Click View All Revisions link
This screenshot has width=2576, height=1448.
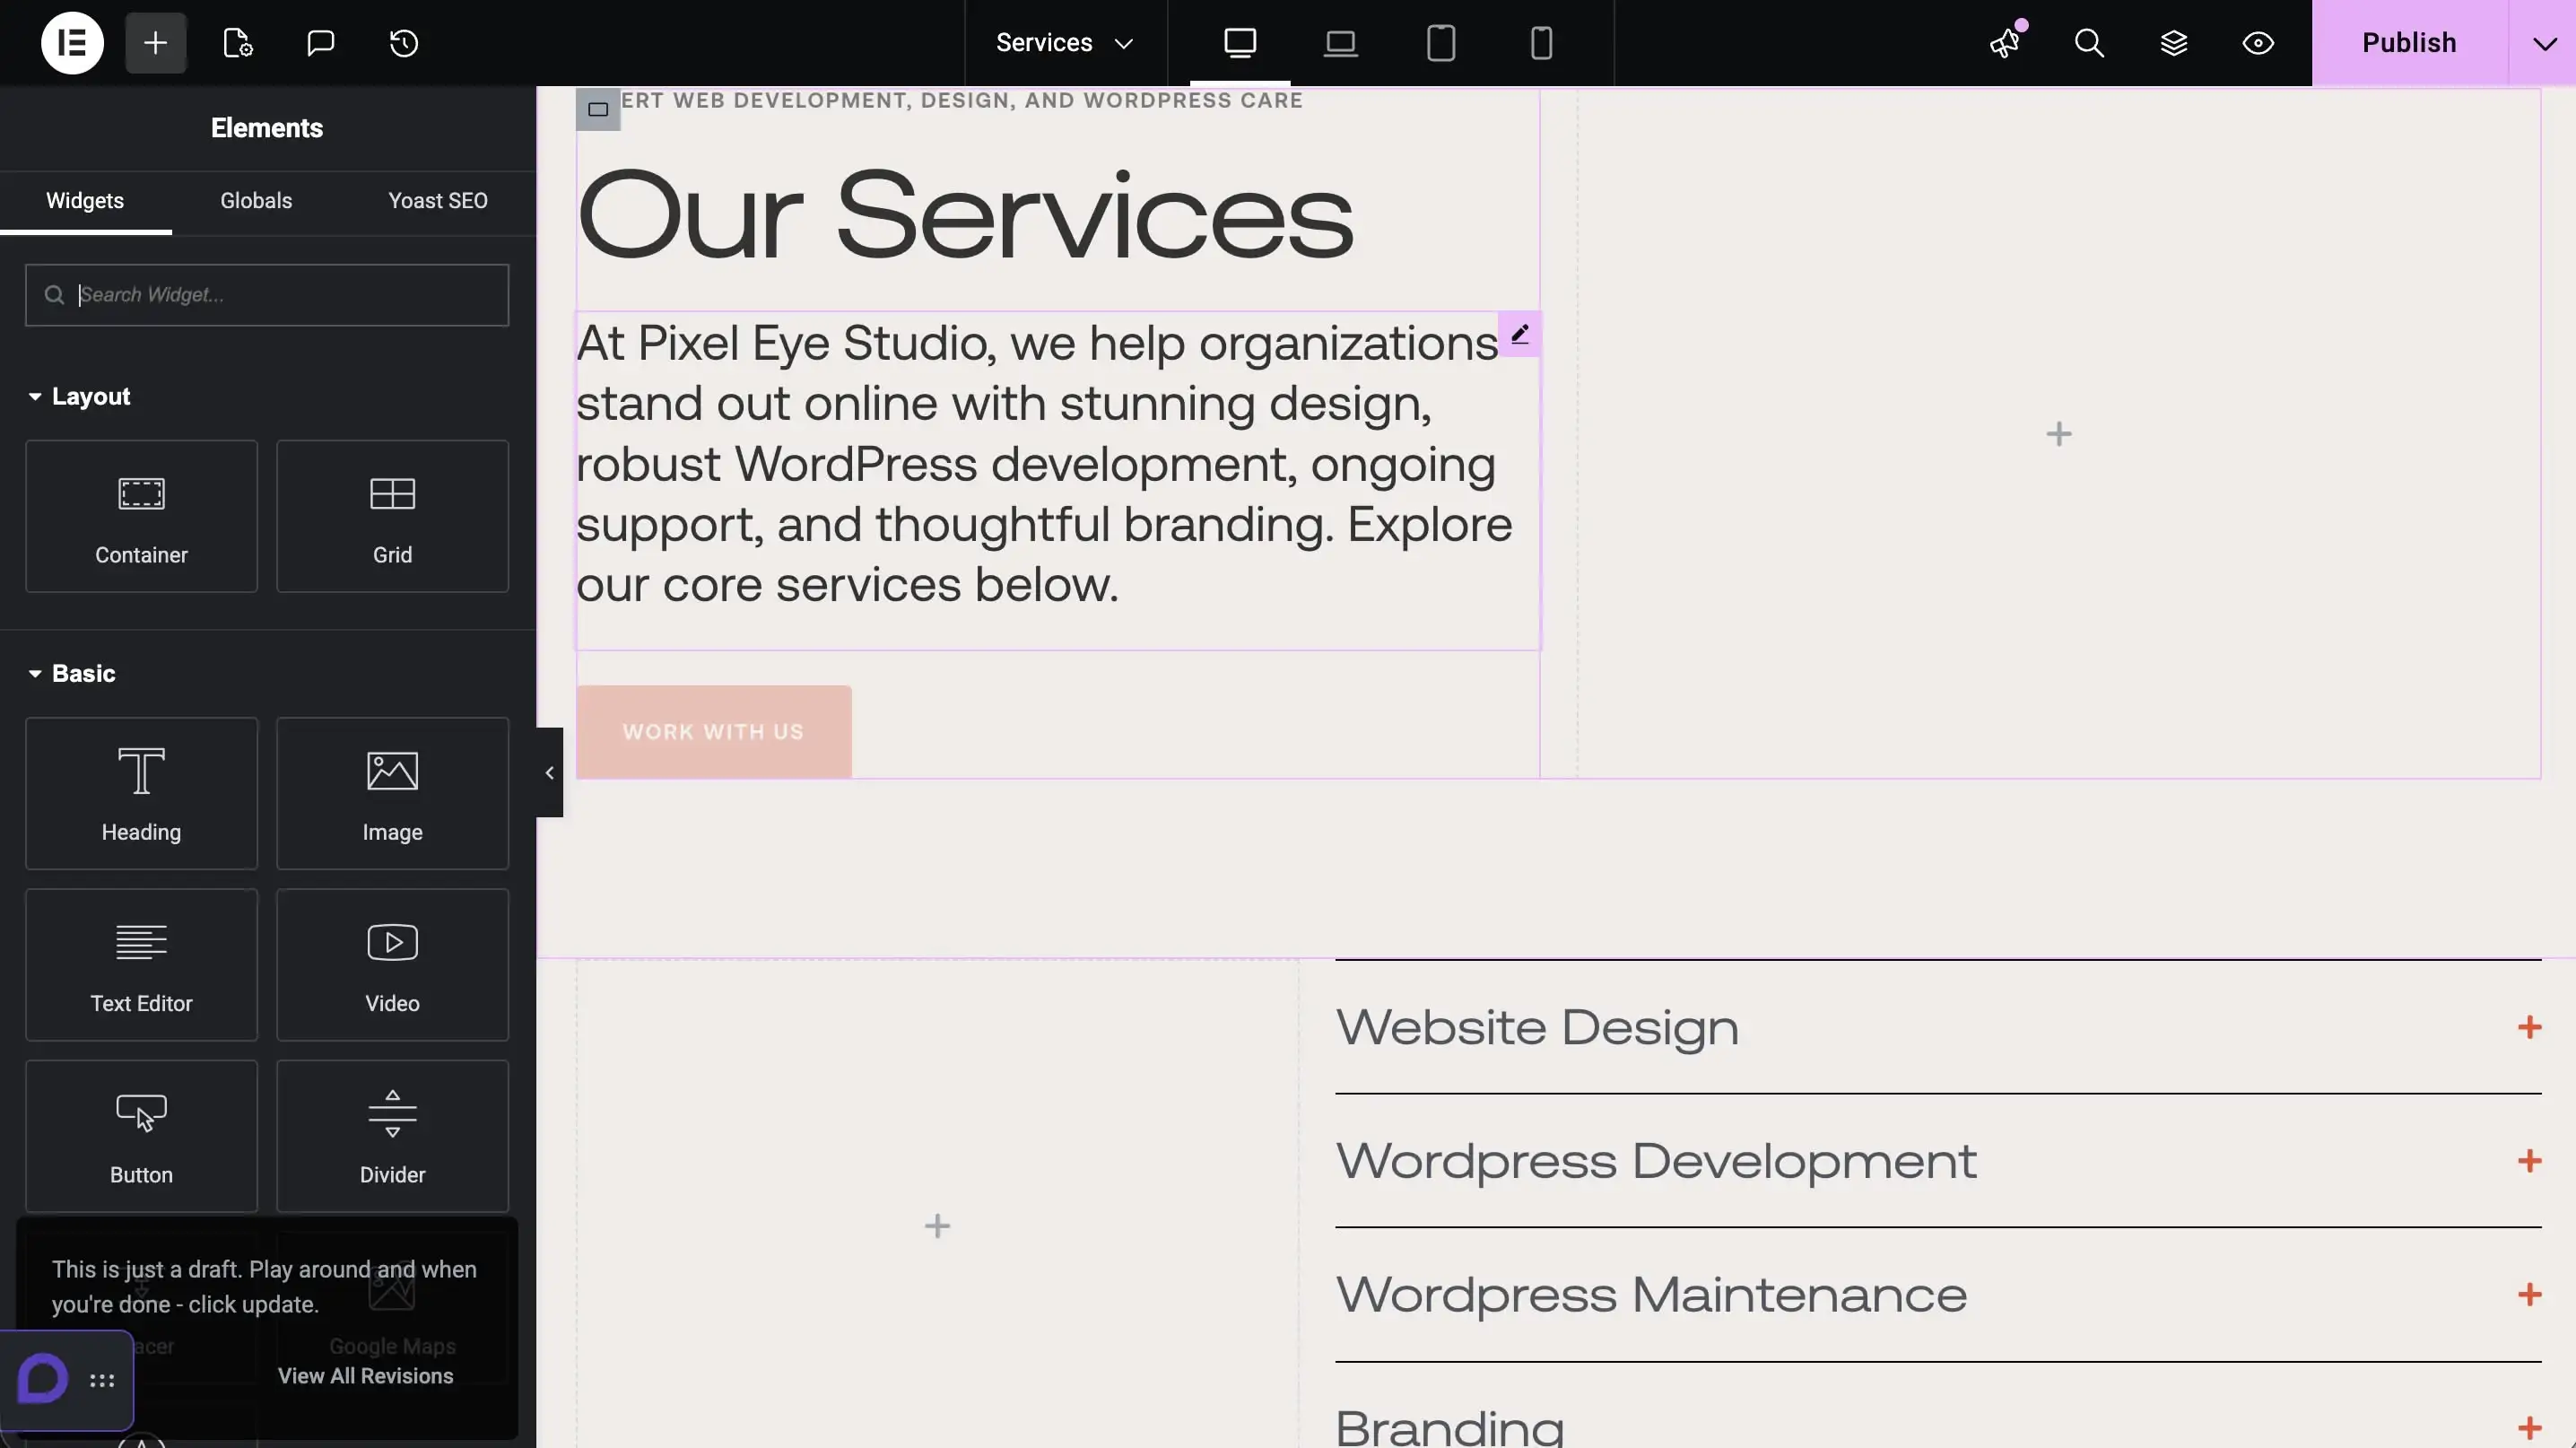365,1376
